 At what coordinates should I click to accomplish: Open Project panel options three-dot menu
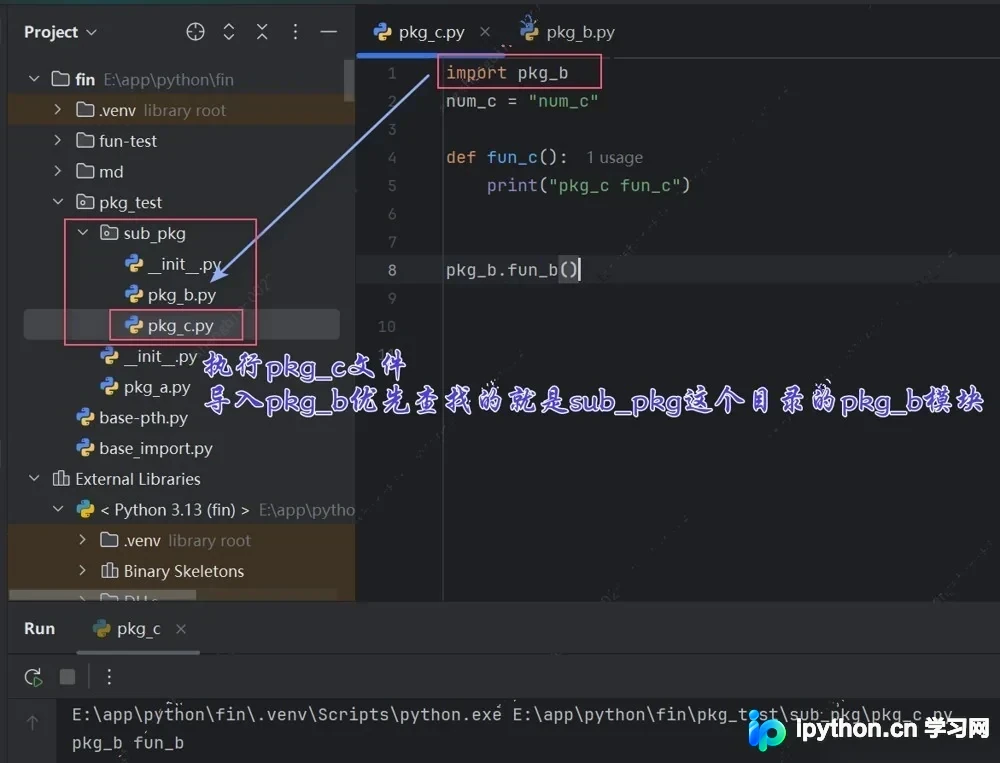[x=295, y=32]
